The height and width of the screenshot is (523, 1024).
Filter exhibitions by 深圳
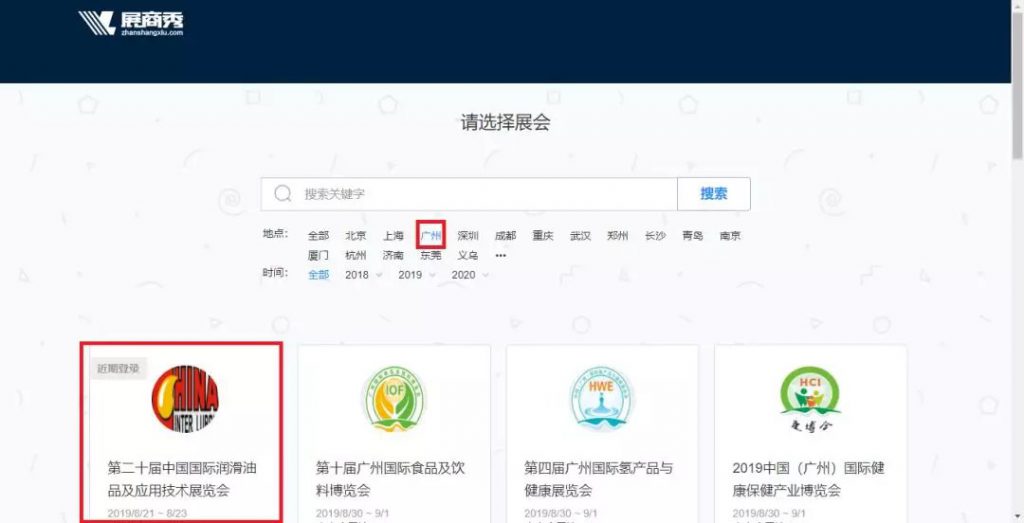click(x=468, y=236)
